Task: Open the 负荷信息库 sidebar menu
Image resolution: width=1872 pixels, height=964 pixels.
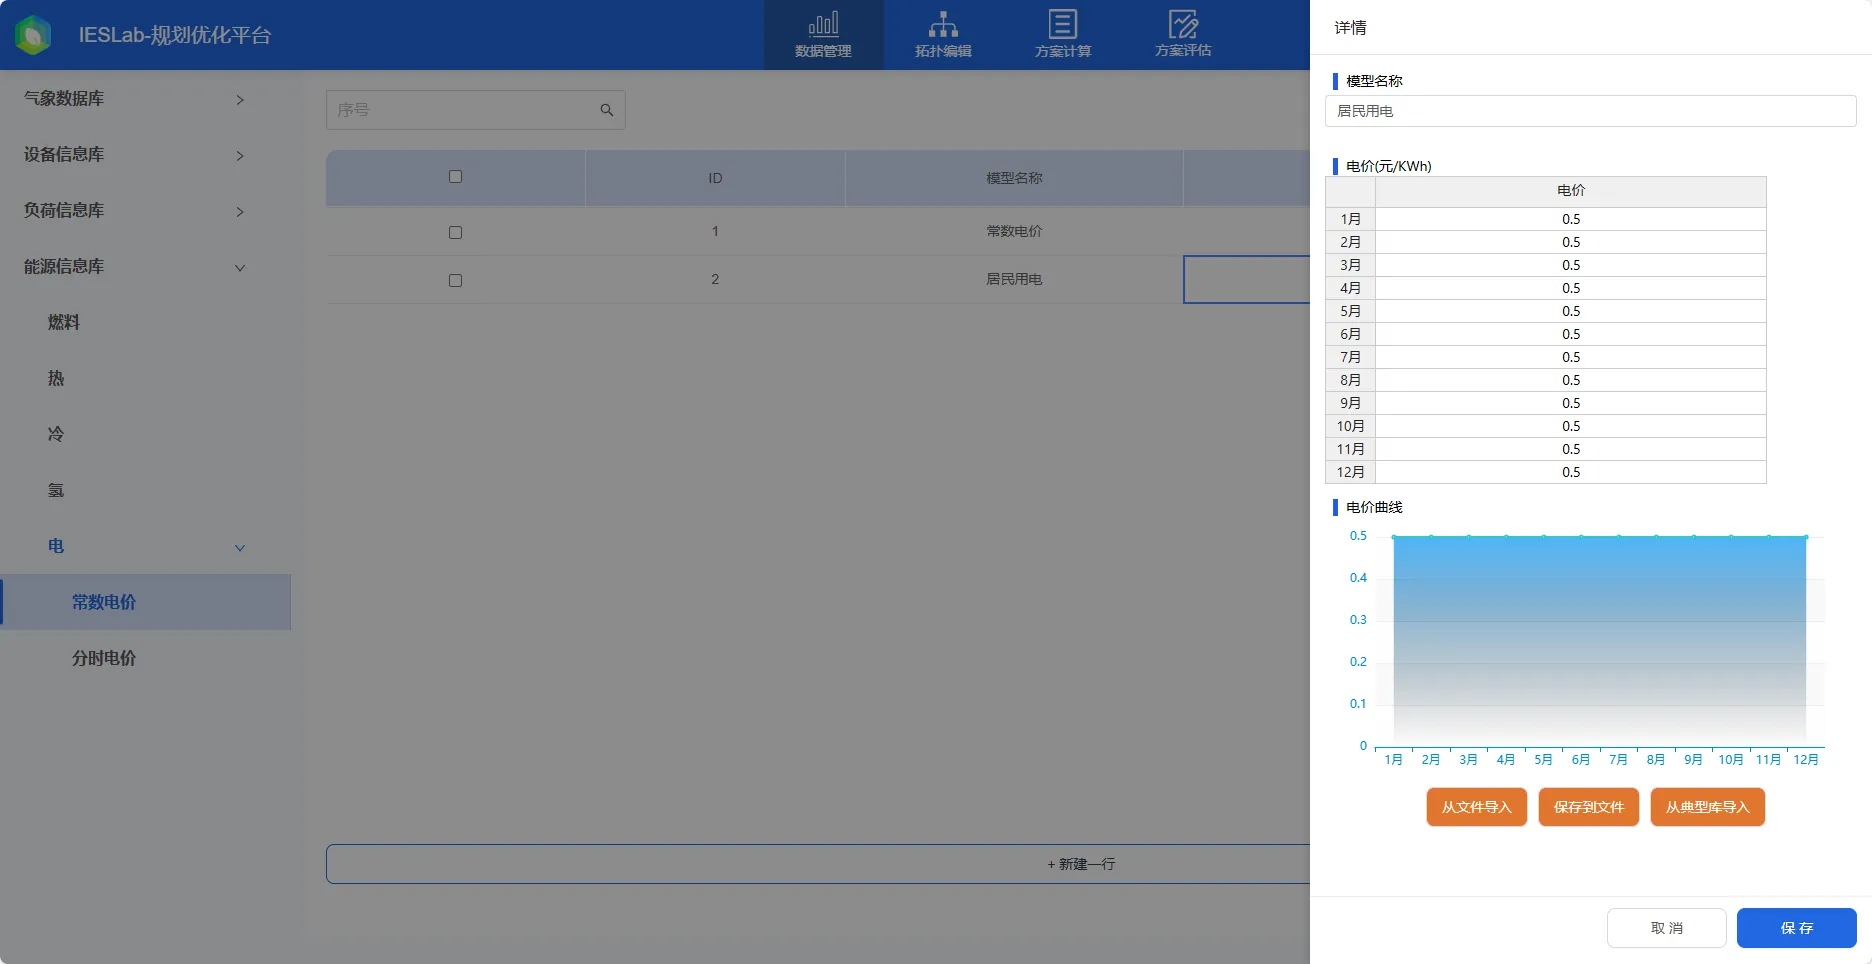Action: click(x=145, y=210)
